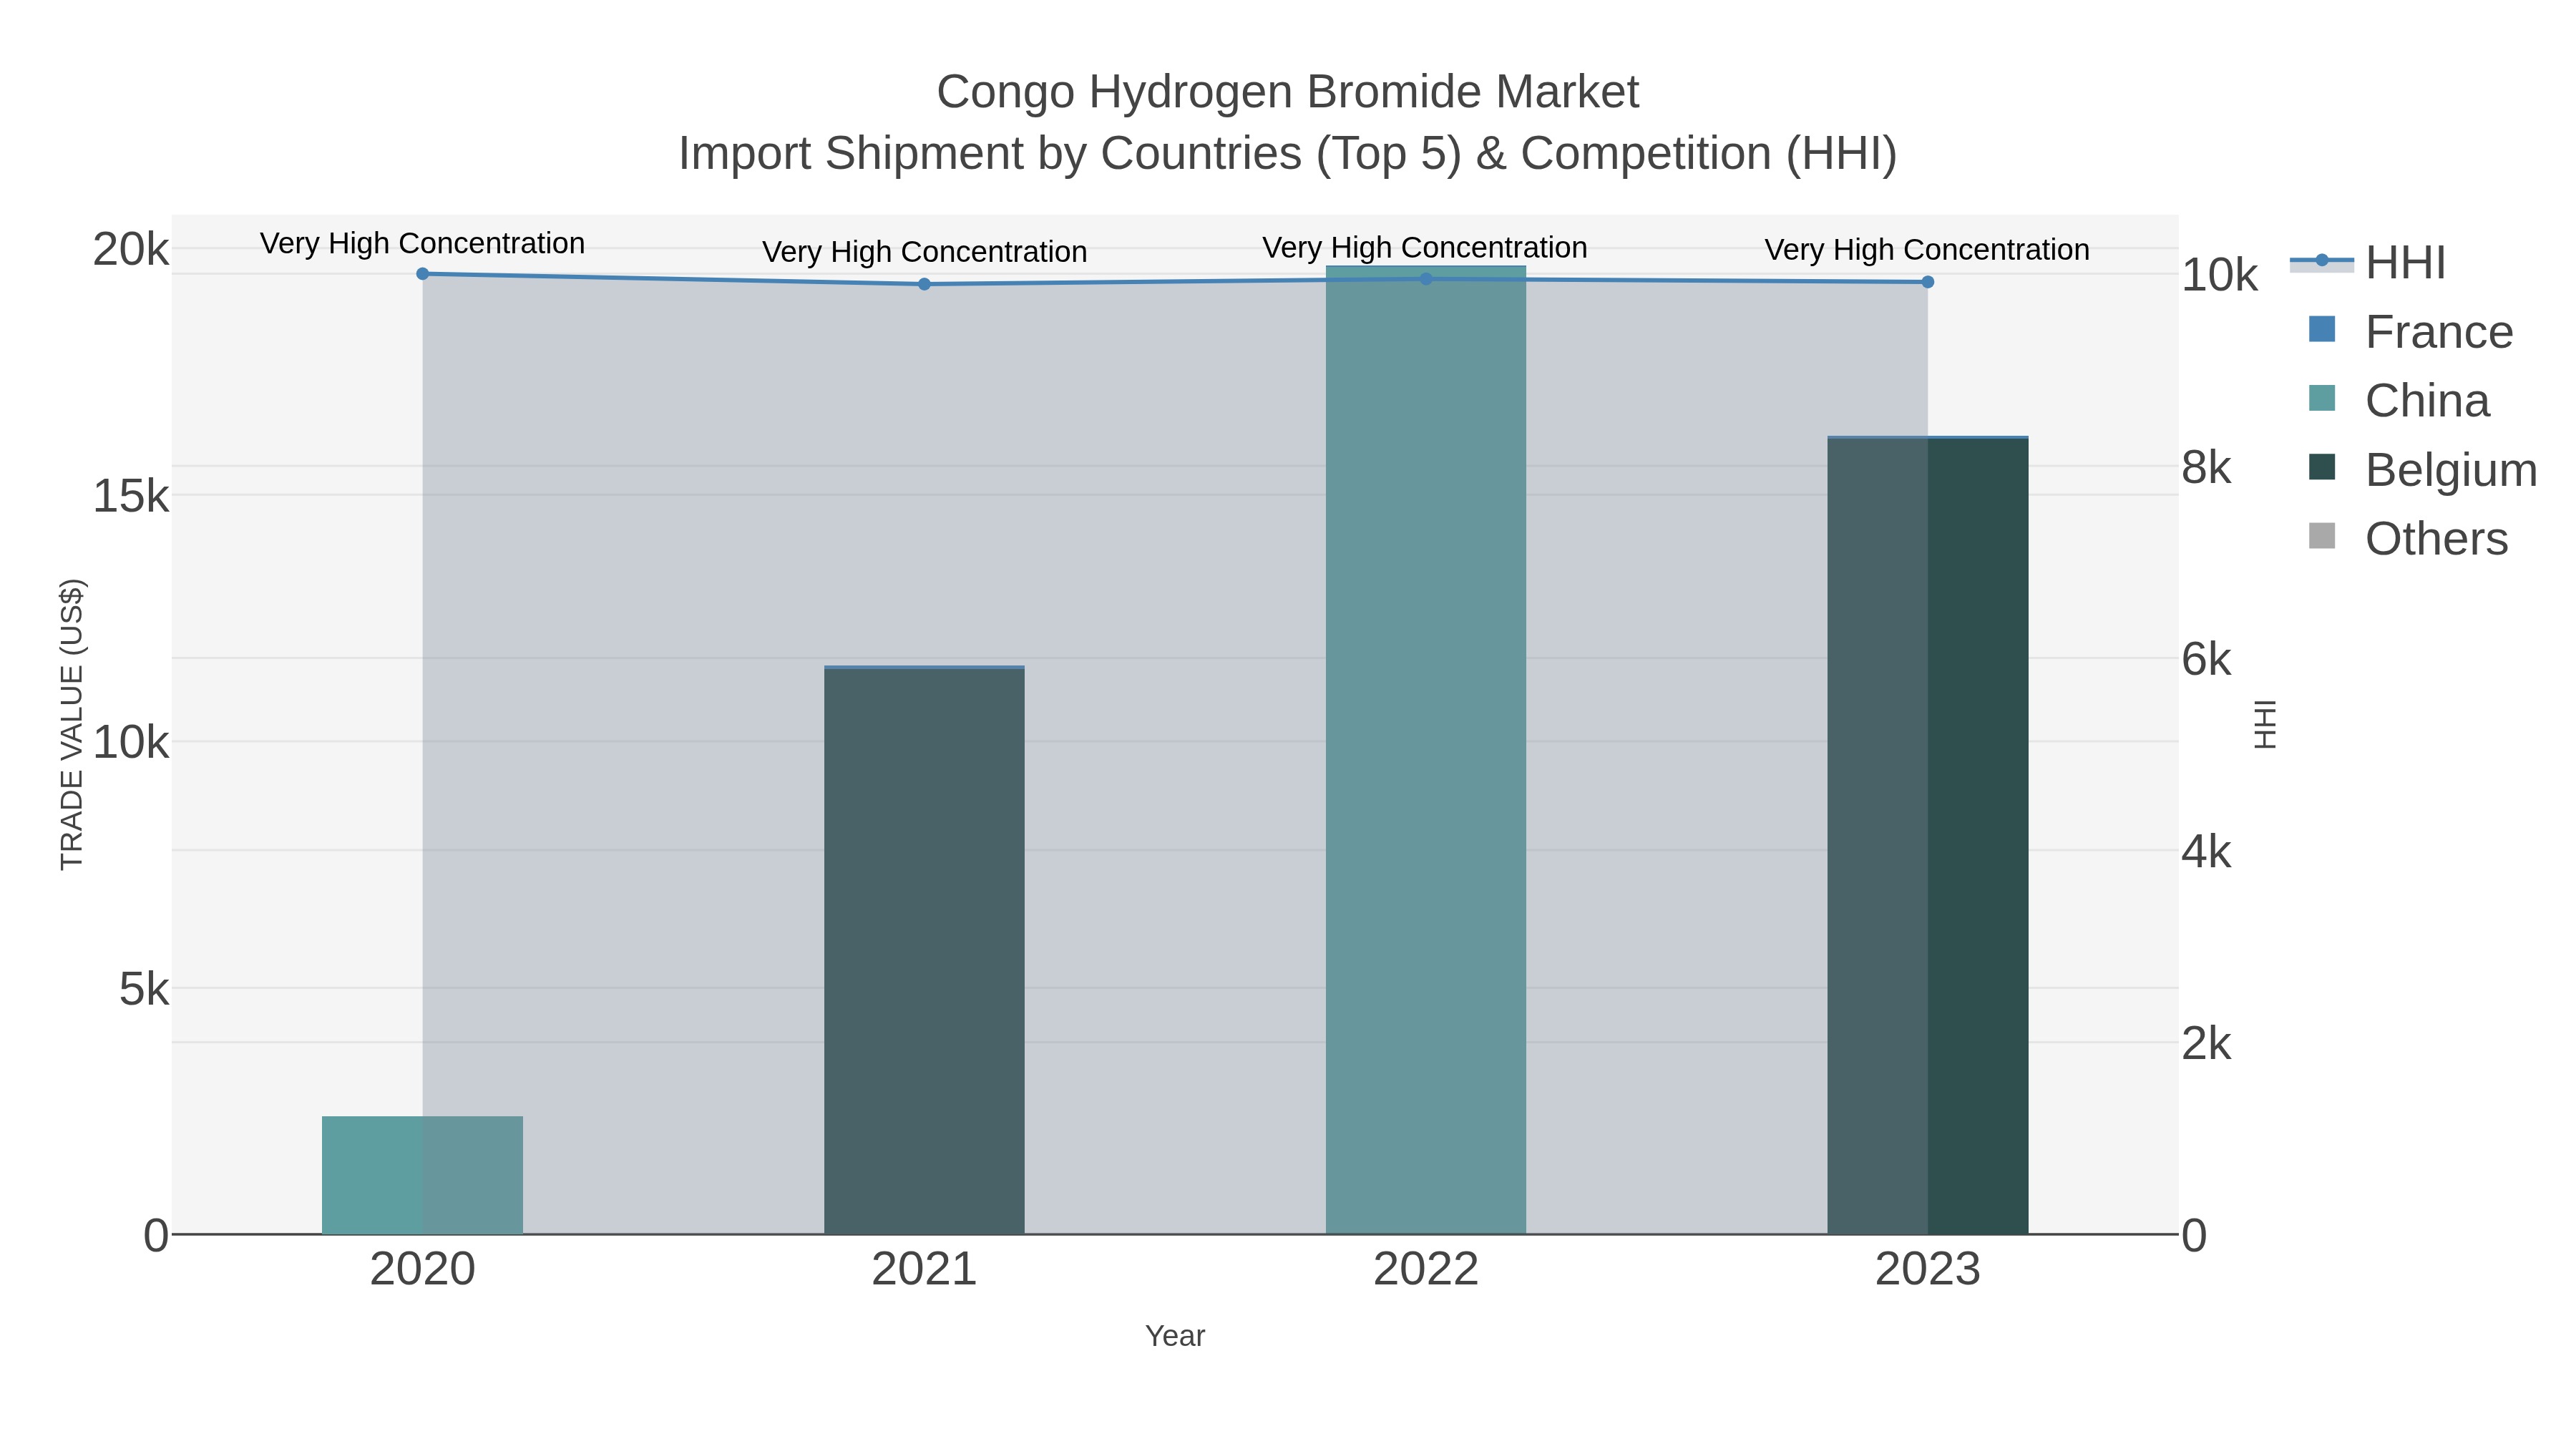Viewport: 2576px width, 1449px height.
Task: Click the 2021 Very High Concentration label
Action: 924,252
